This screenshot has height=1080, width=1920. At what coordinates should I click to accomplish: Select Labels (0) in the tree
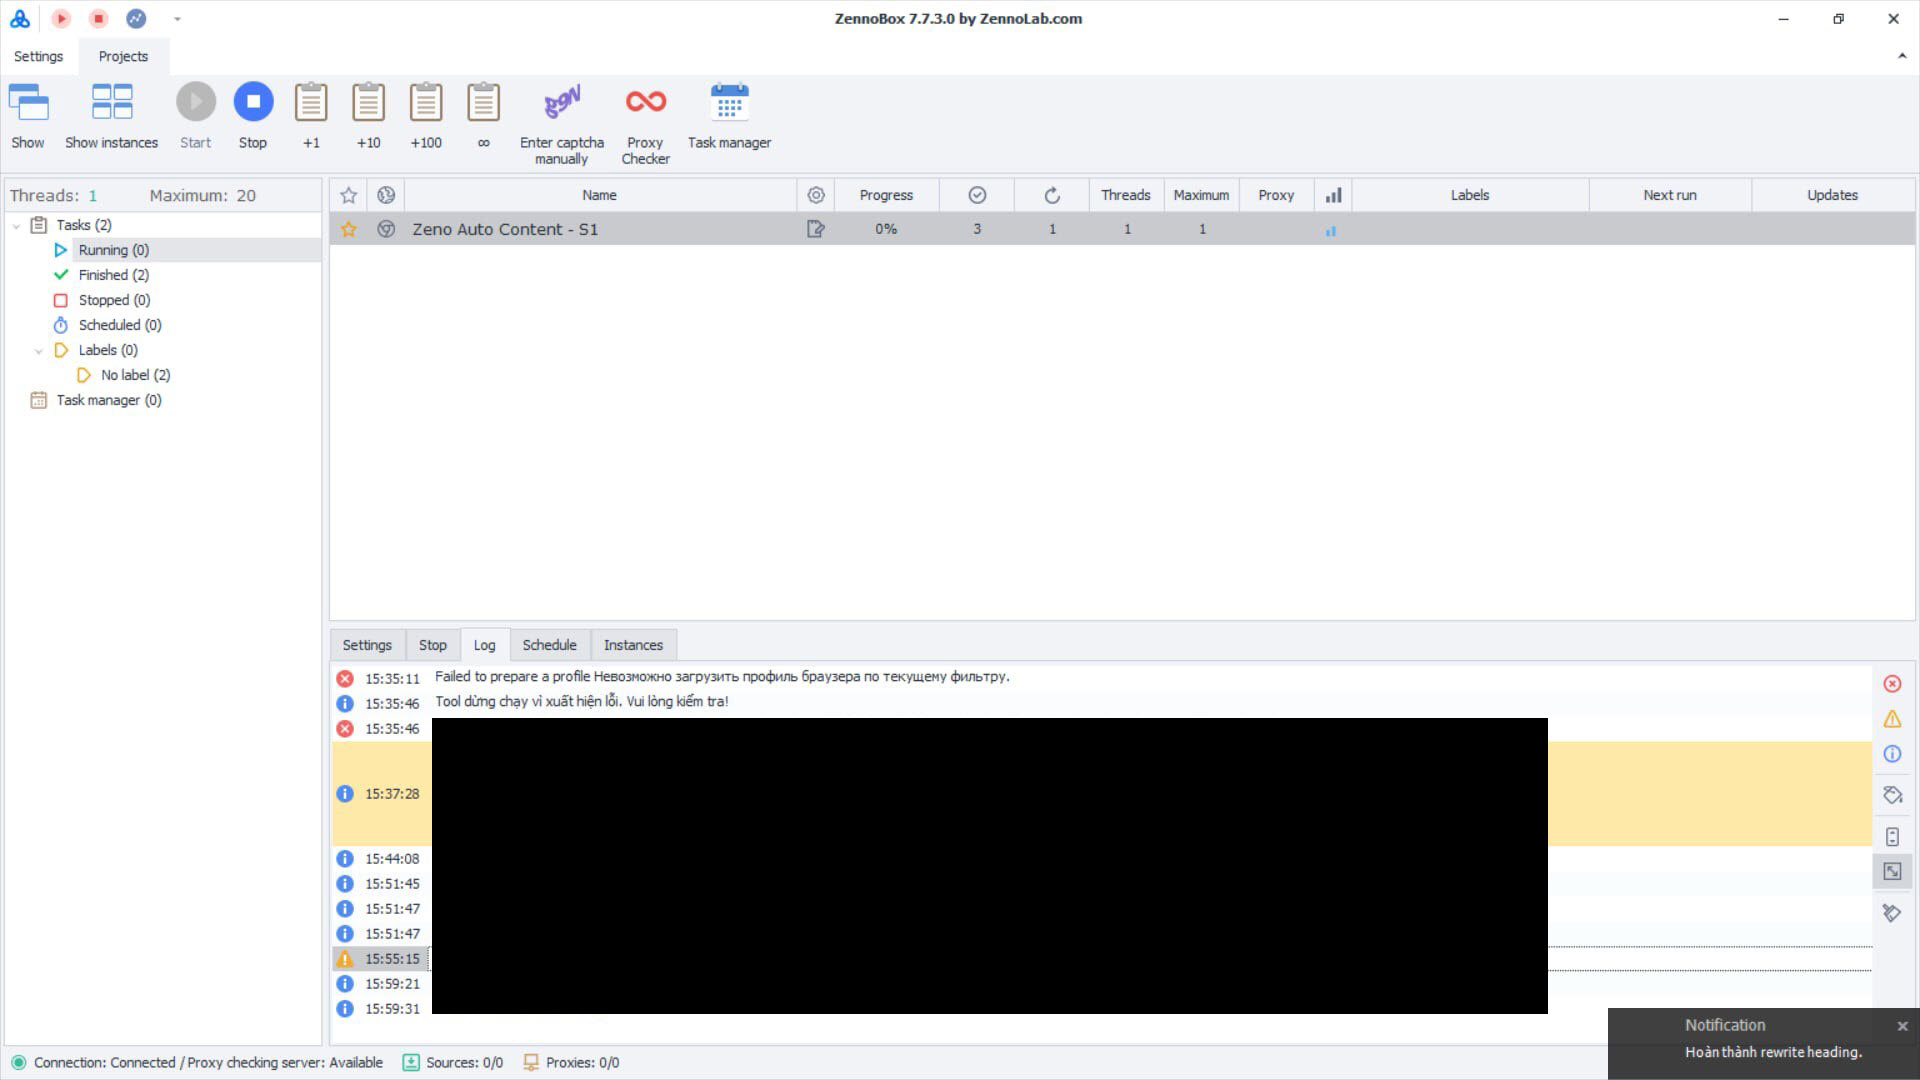coord(108,350)
